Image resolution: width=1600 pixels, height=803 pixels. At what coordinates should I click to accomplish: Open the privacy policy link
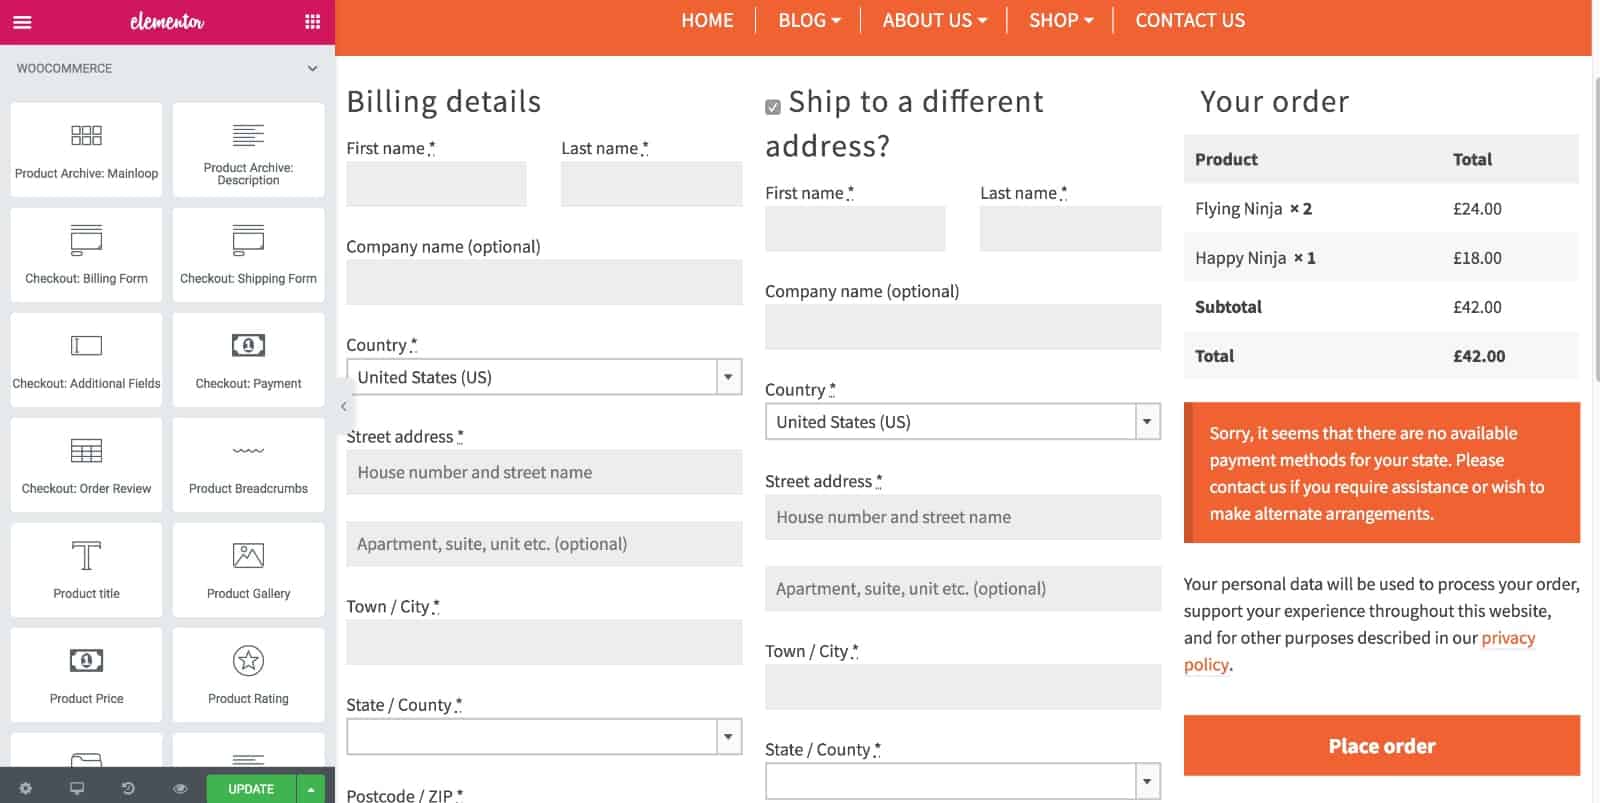pyautogui.click(x=1508, y=638)
